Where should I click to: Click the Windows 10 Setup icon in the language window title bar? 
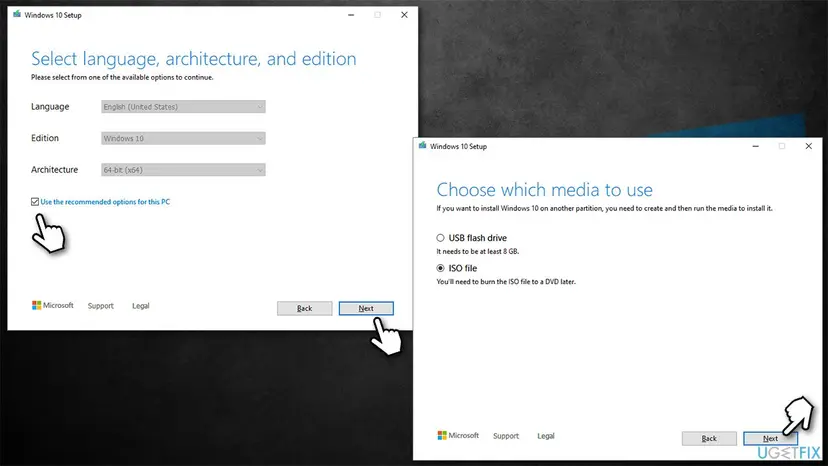click(17, 14)
